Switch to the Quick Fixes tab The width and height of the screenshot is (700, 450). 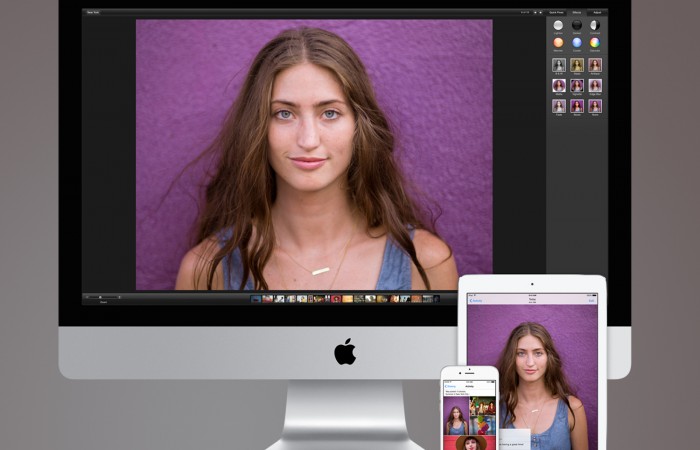(x=556, y=12)
